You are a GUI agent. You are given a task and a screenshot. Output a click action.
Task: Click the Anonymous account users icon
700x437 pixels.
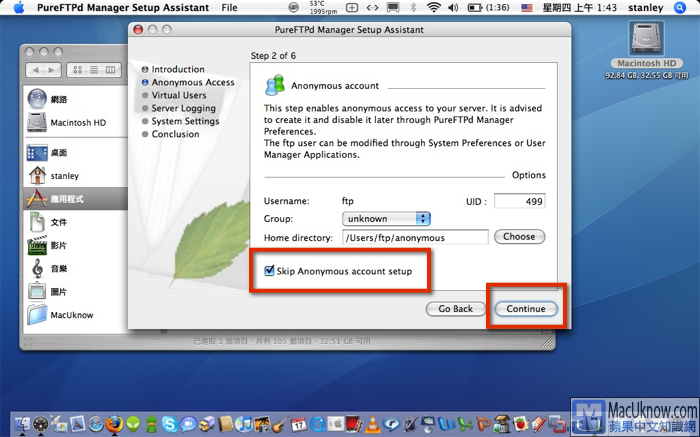click(x=275, y=85)
